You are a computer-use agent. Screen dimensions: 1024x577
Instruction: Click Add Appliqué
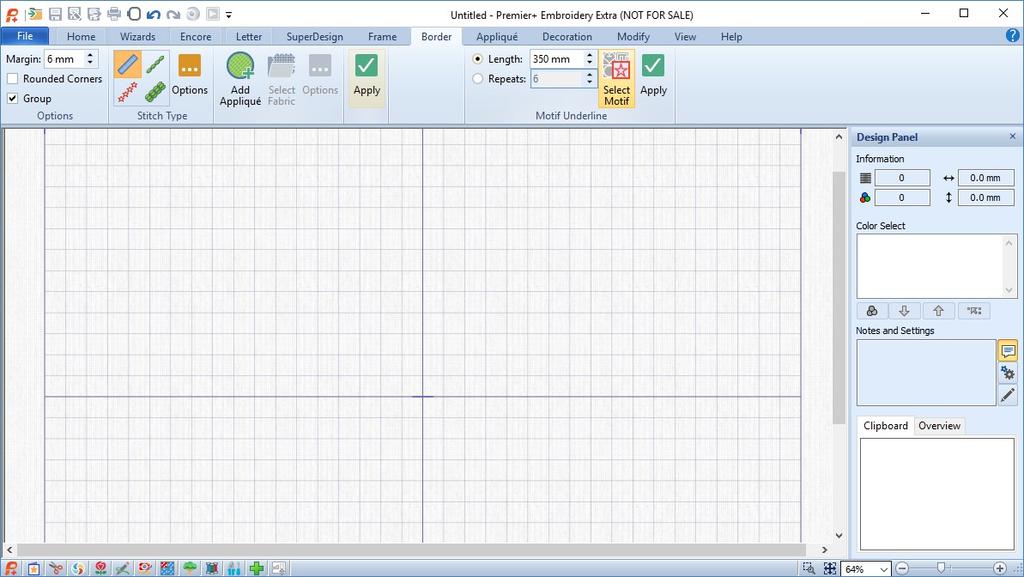point(240,79)
